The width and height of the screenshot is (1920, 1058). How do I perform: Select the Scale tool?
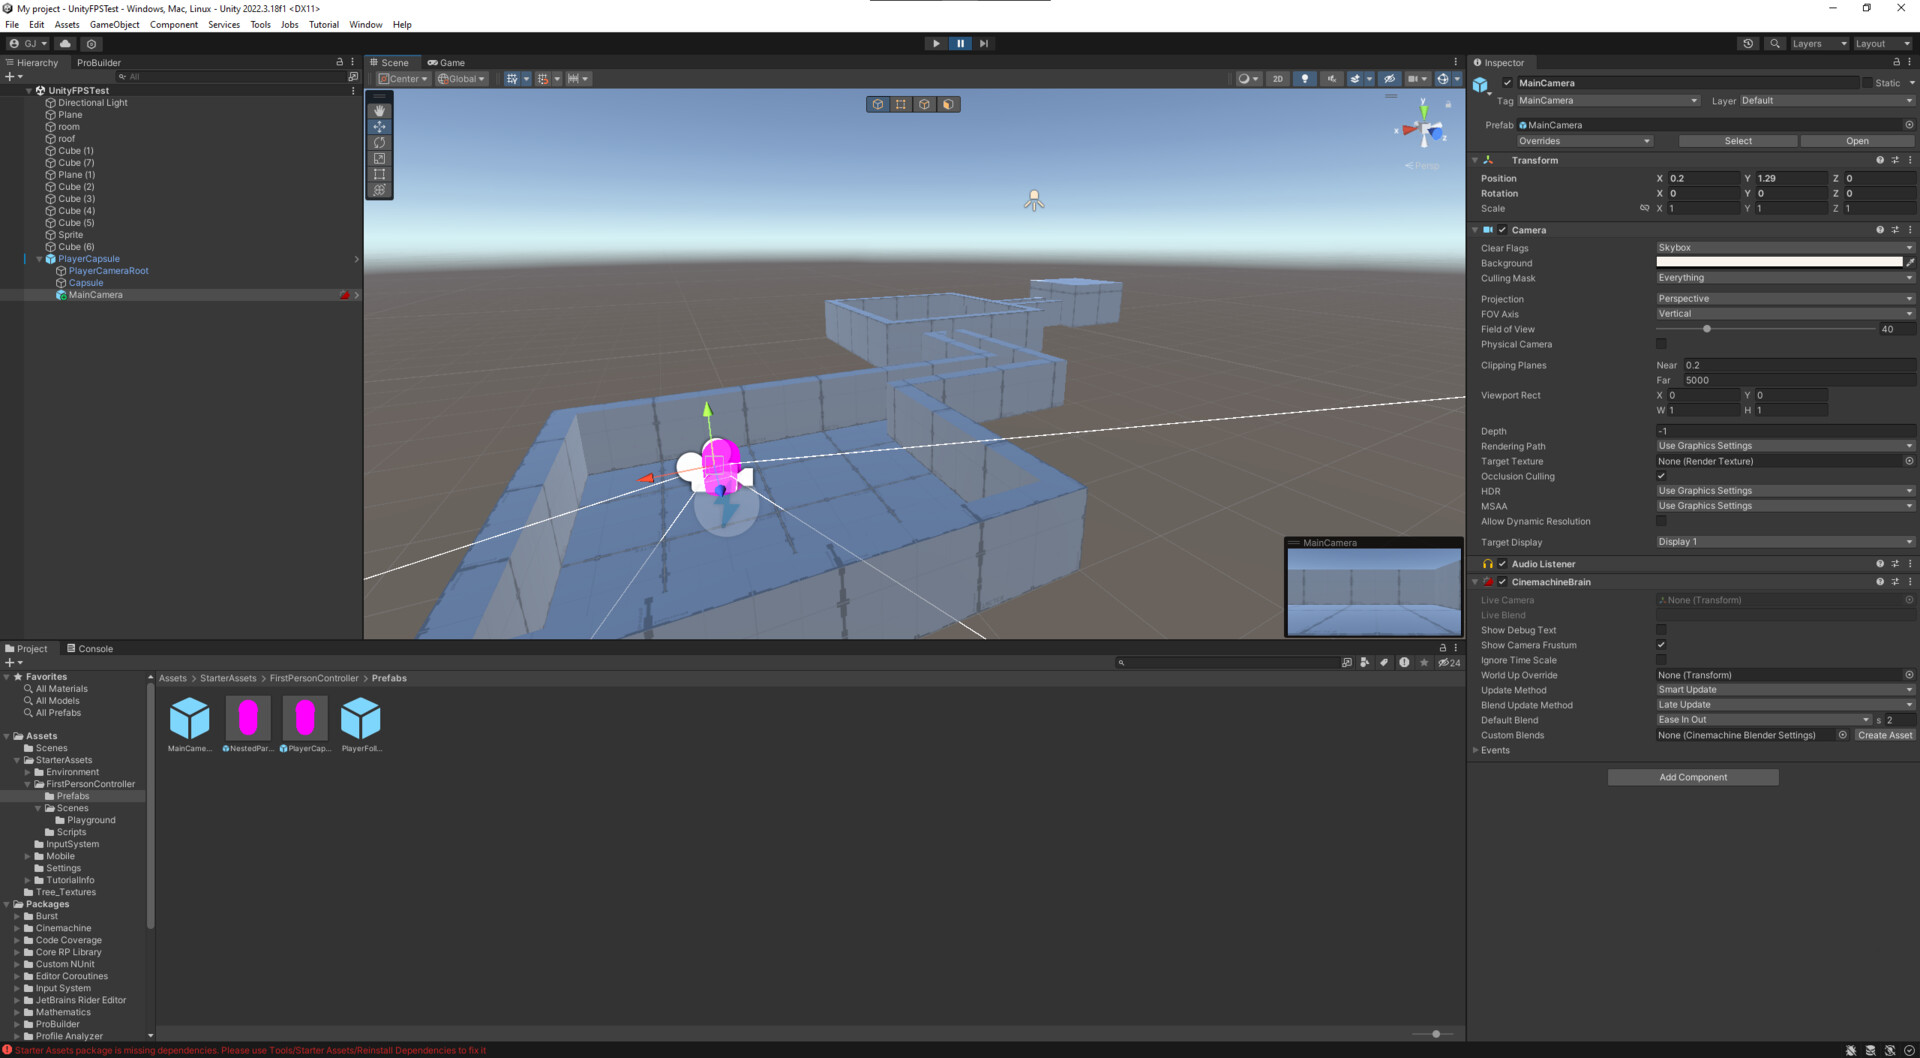click(379, 158)
